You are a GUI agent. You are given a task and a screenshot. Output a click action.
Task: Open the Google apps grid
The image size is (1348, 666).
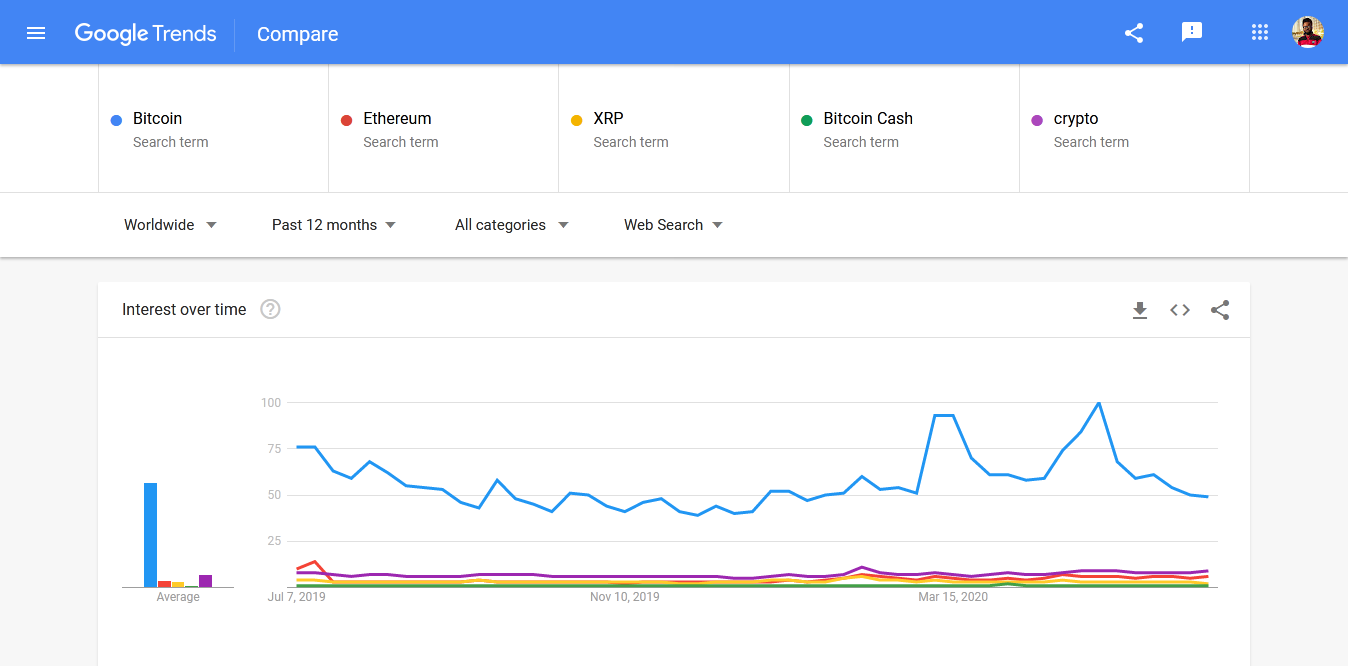1260,33
